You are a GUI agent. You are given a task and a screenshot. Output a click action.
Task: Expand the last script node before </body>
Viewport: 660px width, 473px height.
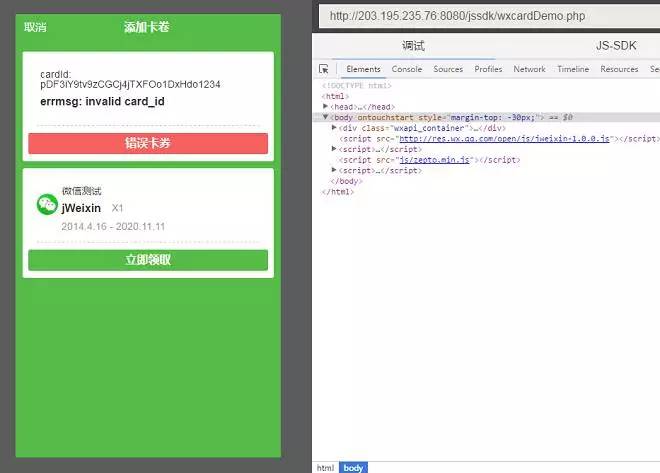pyautogui.click(x=334, y=170)
